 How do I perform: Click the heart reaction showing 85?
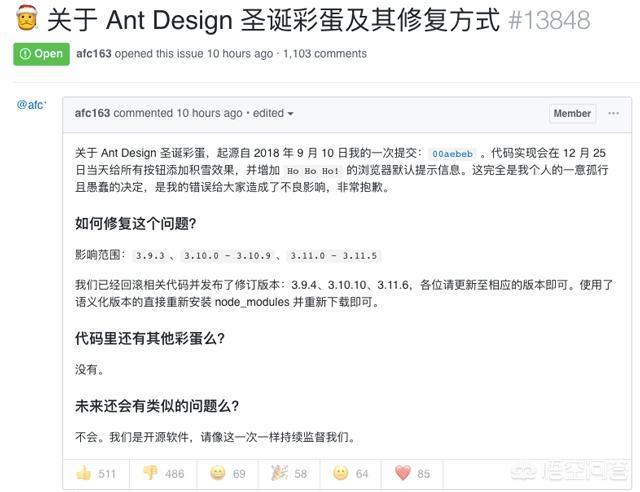[412, 473]
